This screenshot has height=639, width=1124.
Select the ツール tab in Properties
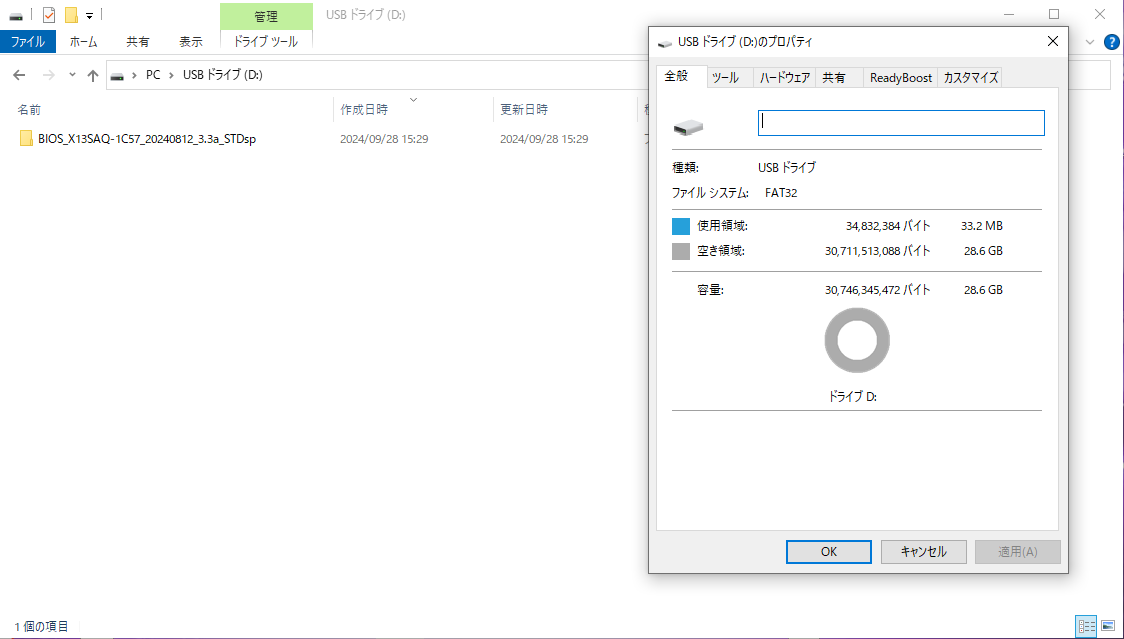(725, 78)
